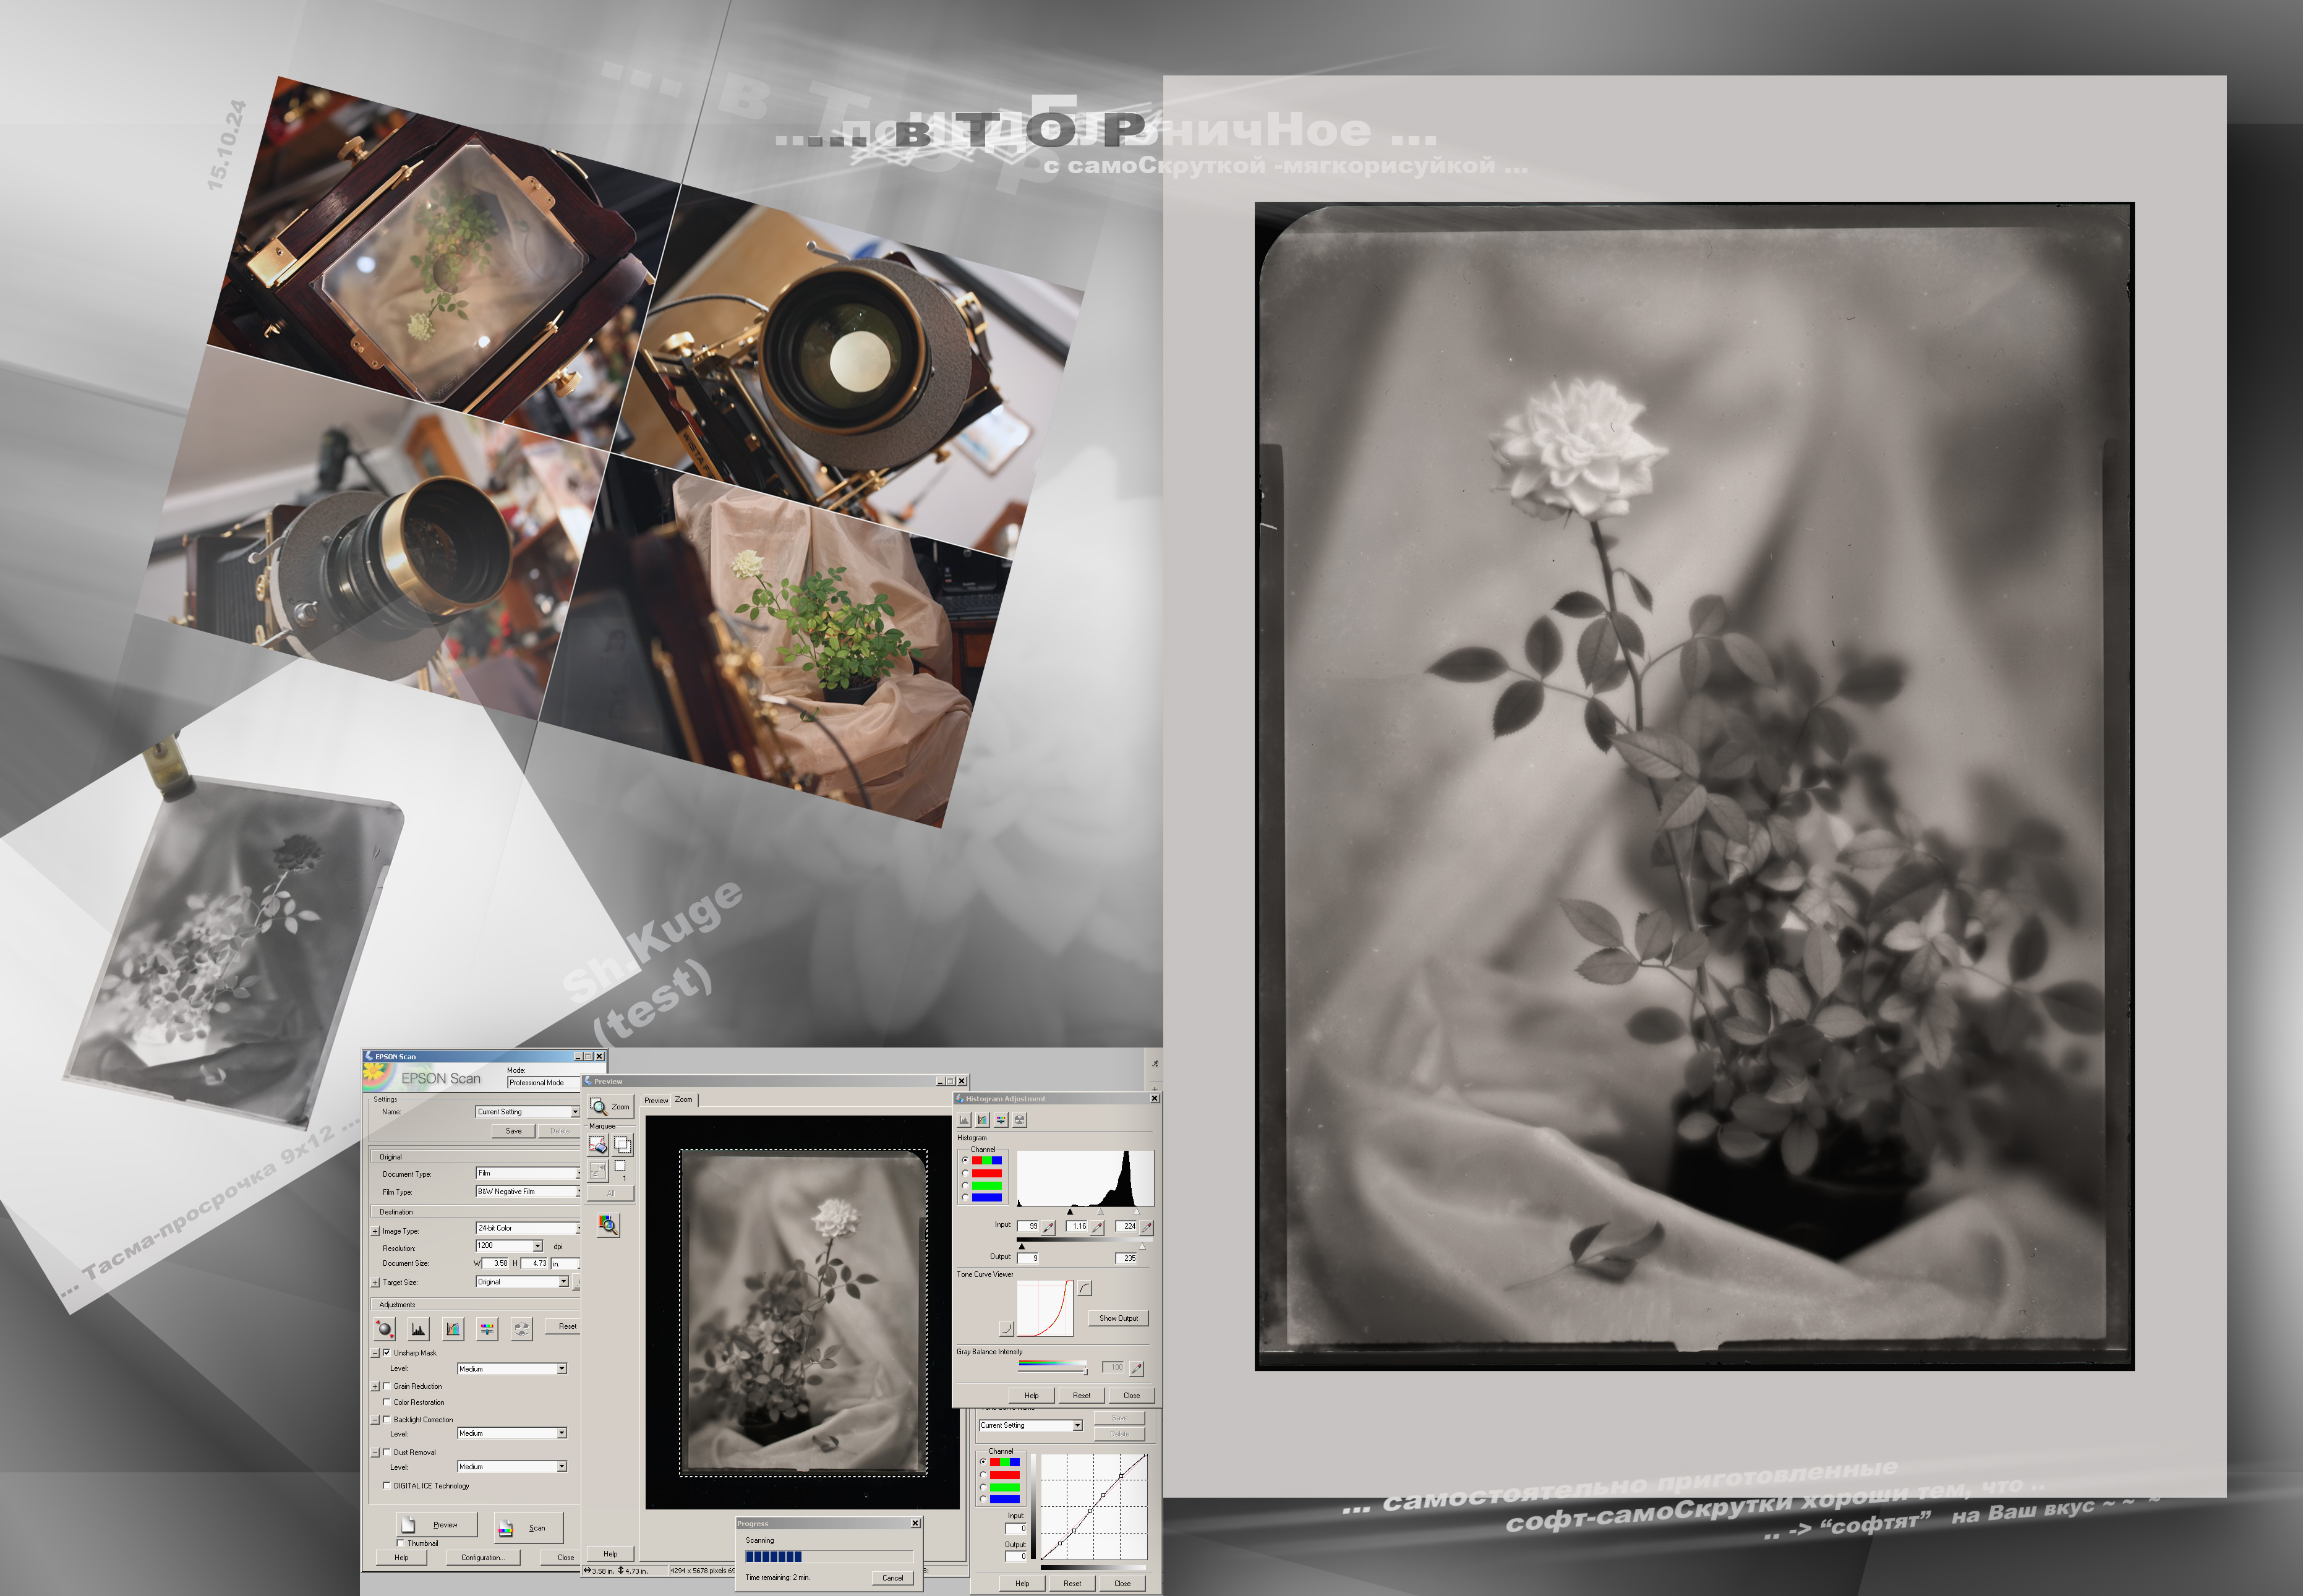Enable DIGITAL ICE Technology checkbox
The width and height of the screenshot is (2303, 1596).
tap(386, 1485)
